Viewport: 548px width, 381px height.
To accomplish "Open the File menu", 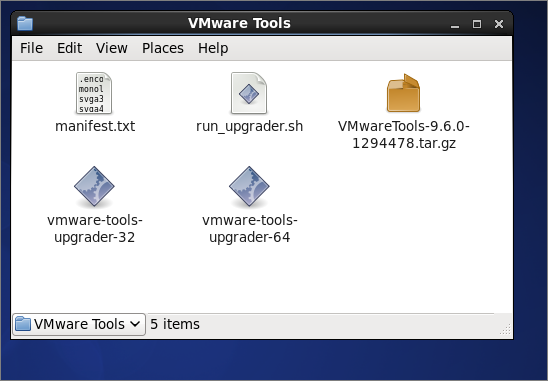I will click(31, 48).
